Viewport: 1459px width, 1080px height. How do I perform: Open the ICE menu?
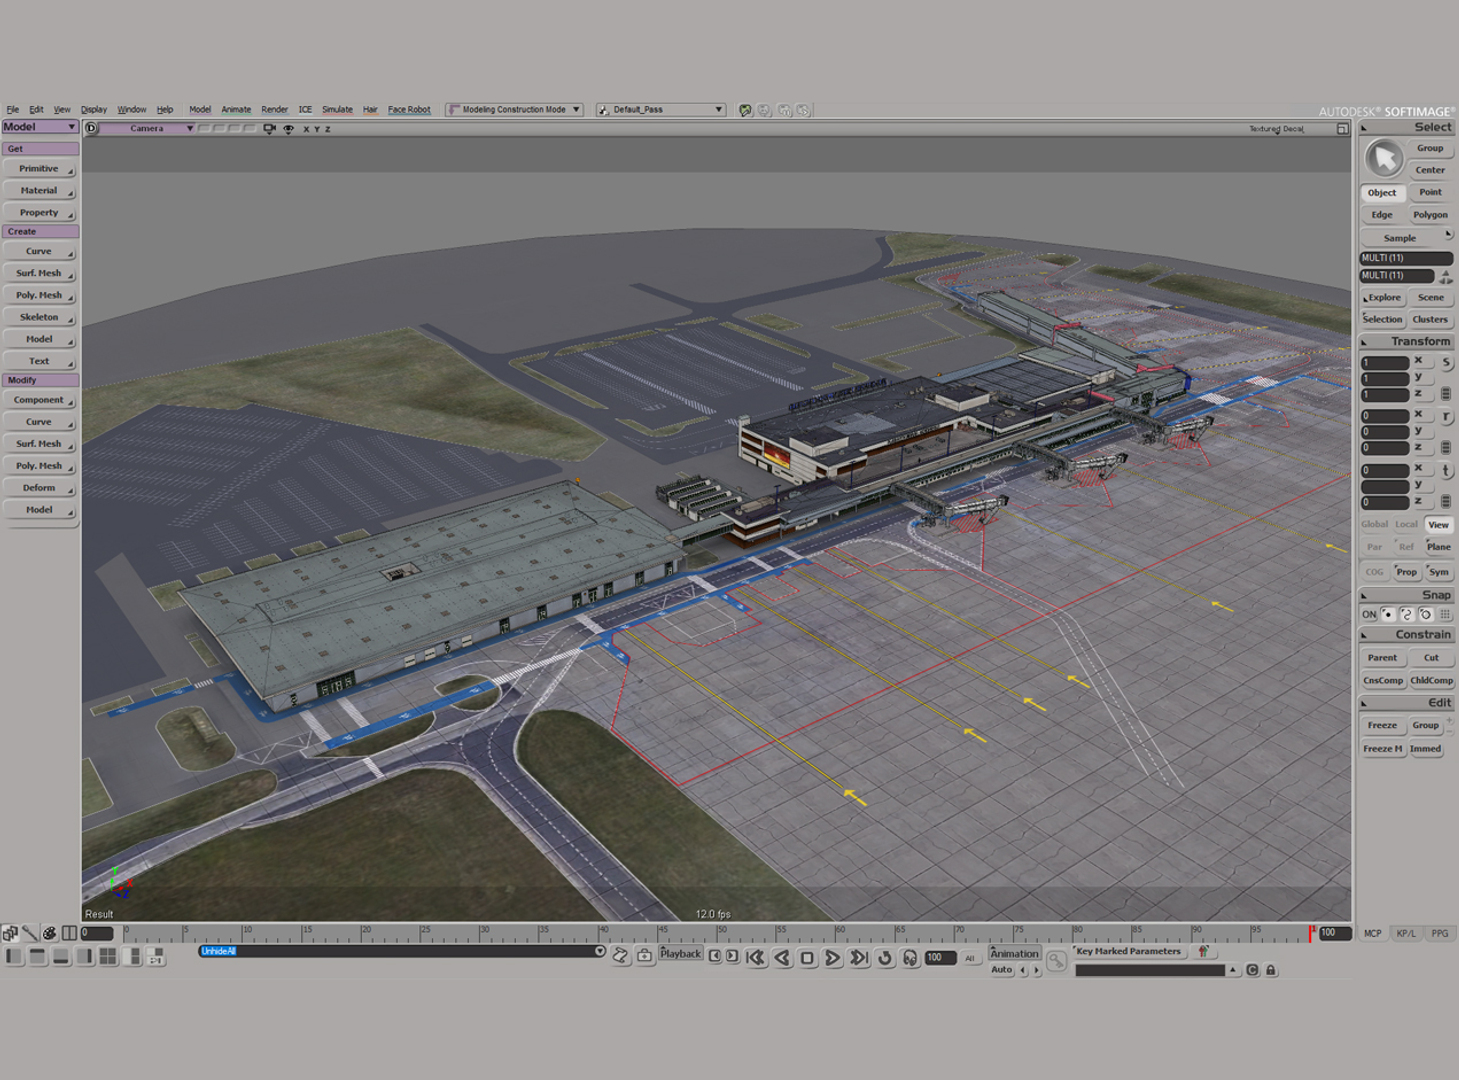tap(305, 110)
